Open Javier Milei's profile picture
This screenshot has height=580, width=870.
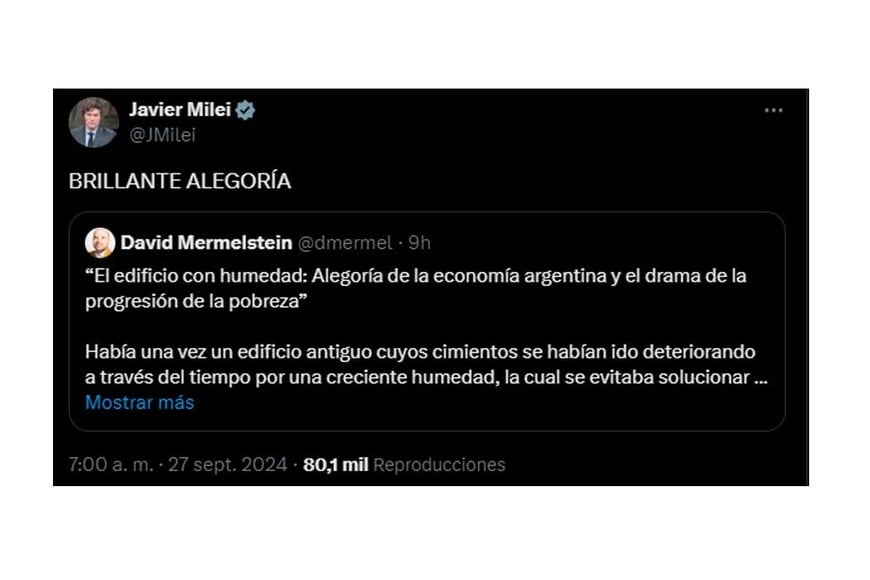point(93,123)
